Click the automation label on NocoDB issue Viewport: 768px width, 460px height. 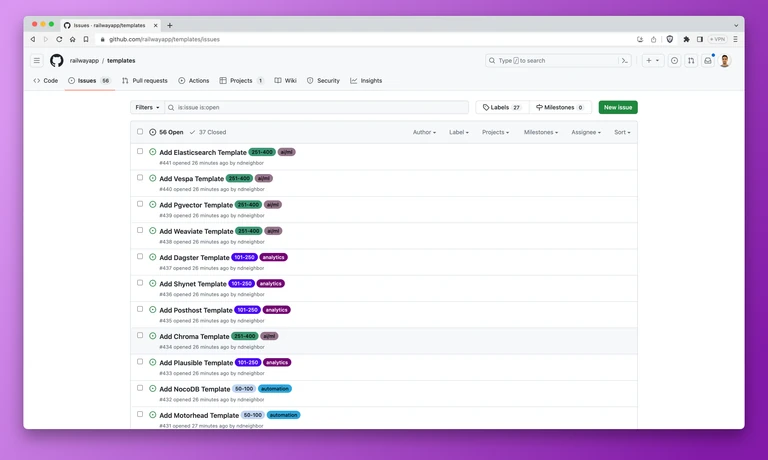[275, 389]
